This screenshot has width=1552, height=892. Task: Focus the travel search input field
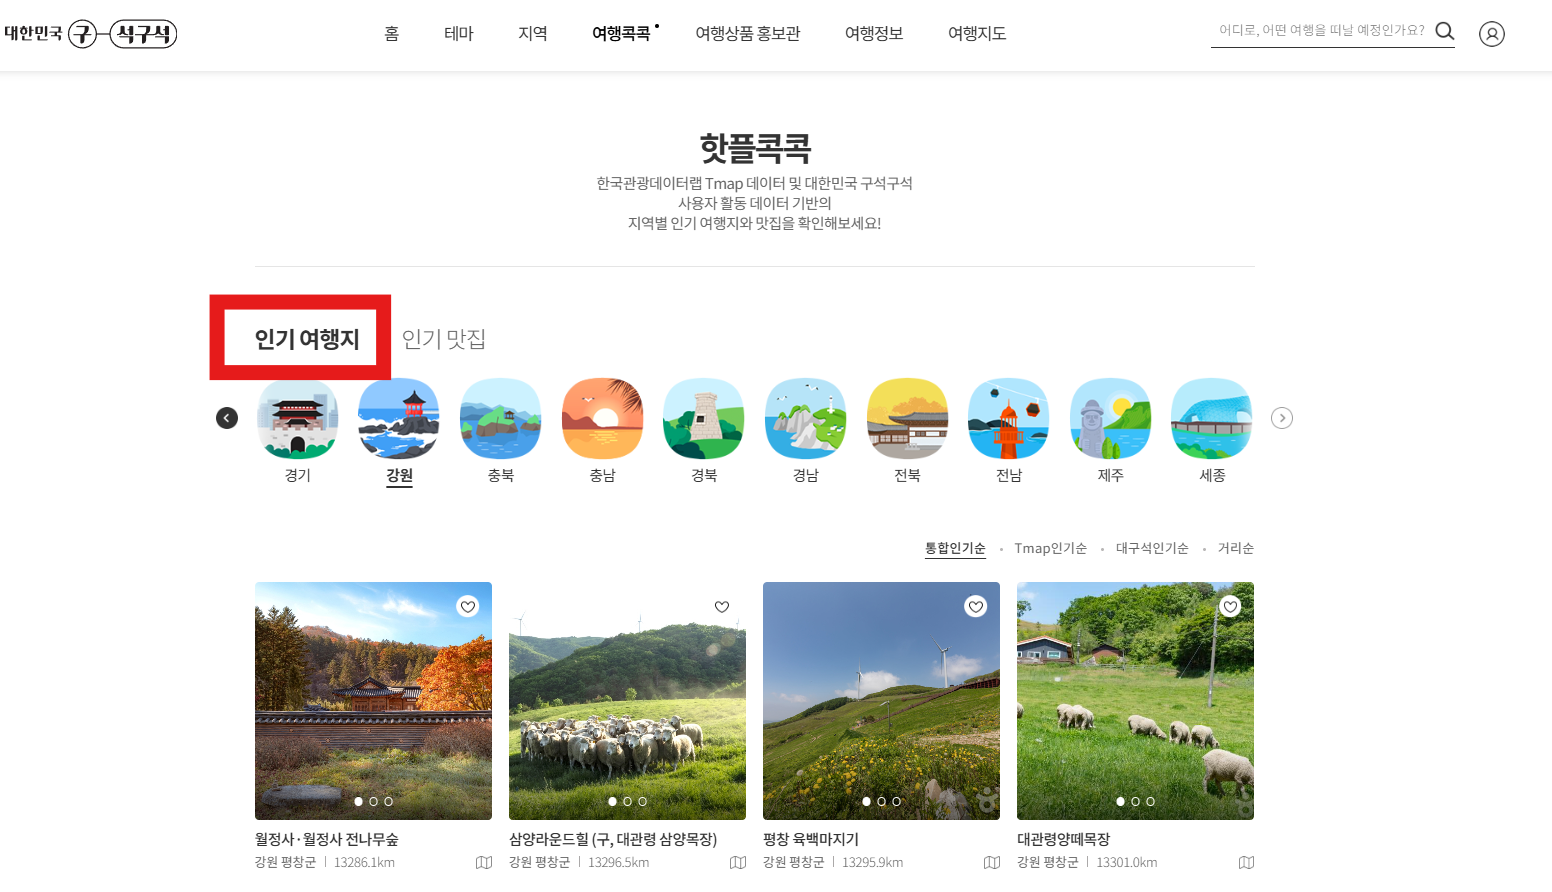(1321, 31)
